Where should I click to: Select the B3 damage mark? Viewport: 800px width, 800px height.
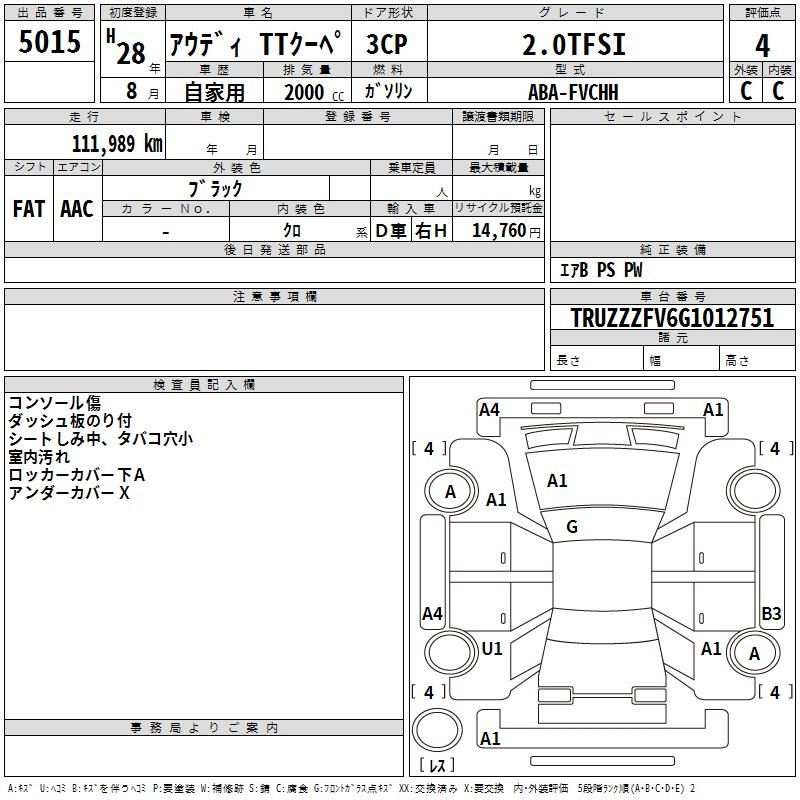click(771, 614)
